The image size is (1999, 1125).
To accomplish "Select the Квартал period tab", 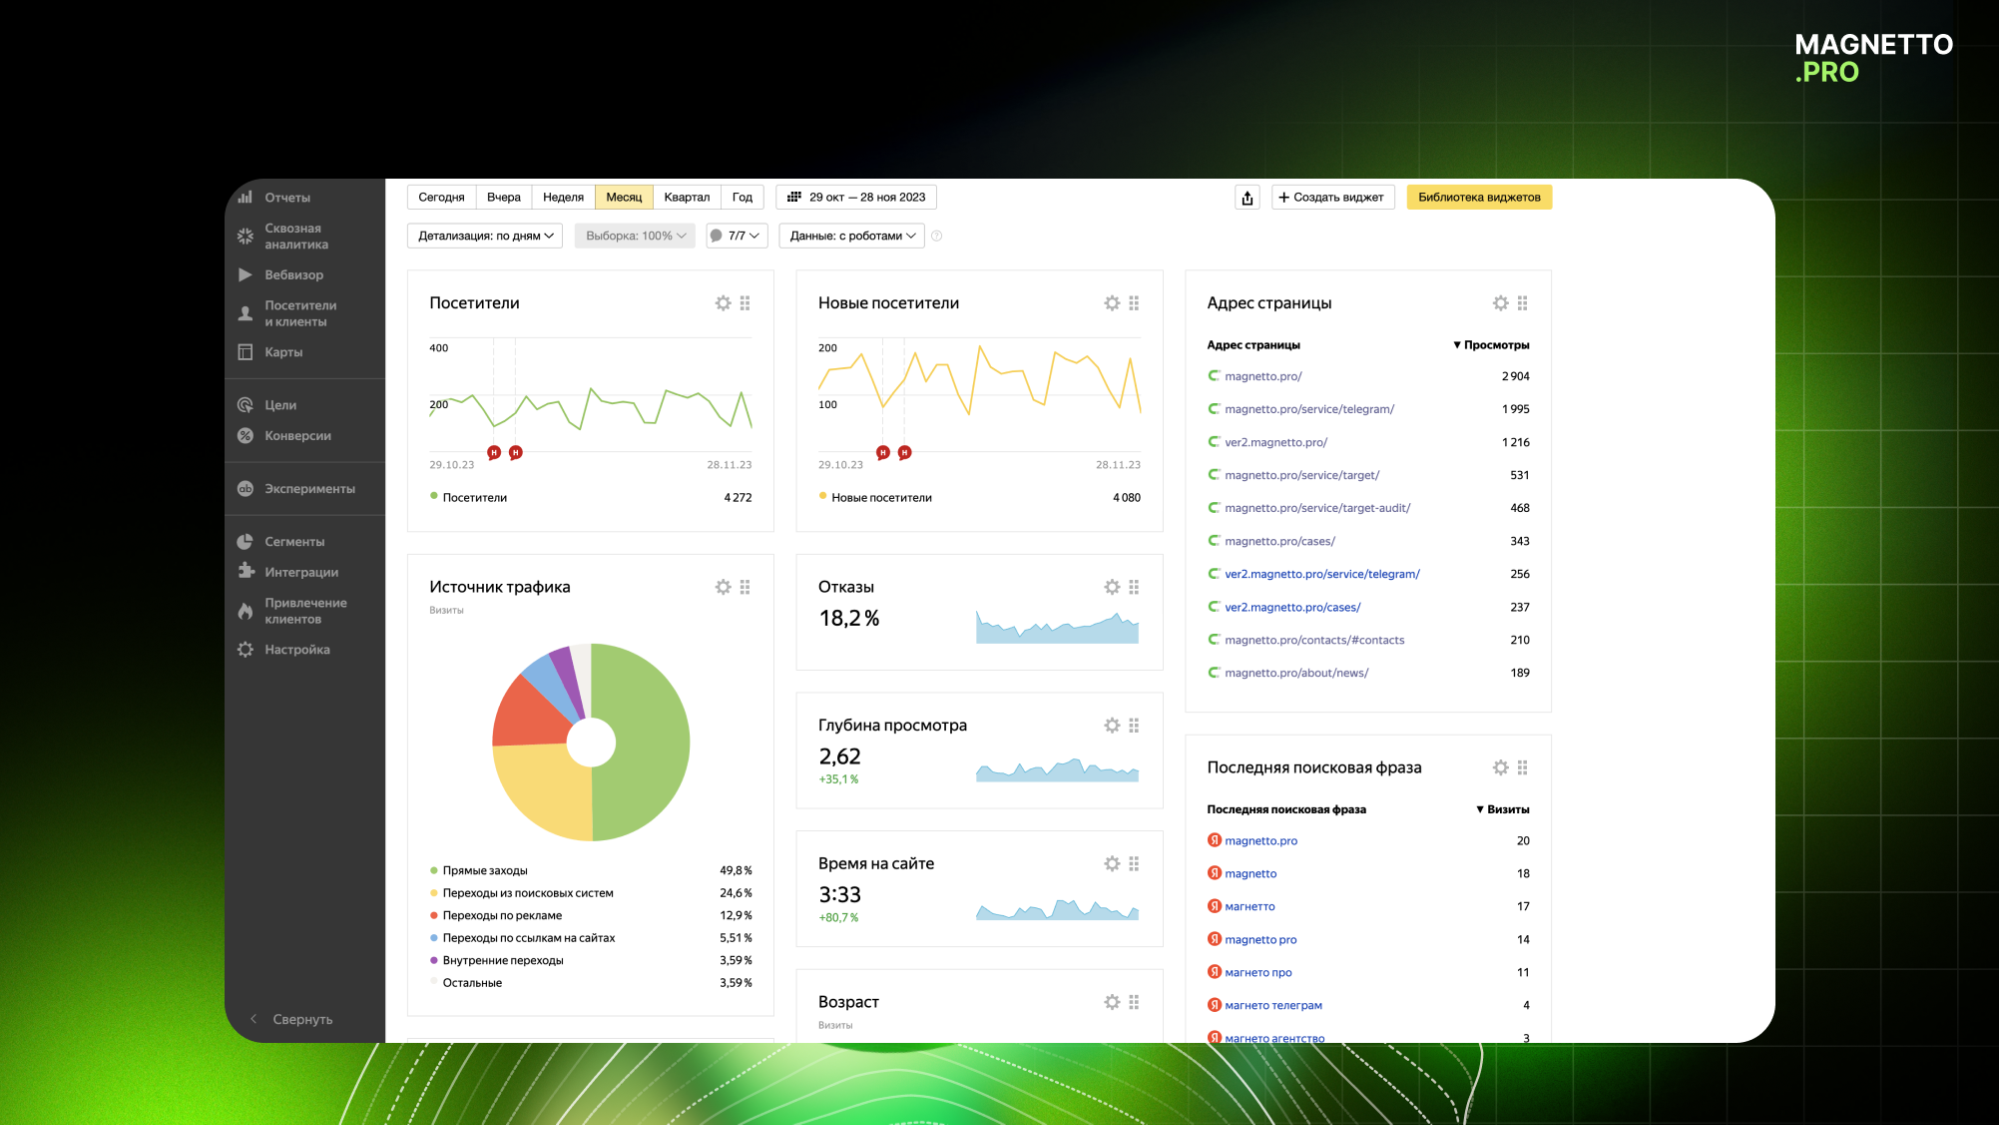I will click(x=687, y=197).
